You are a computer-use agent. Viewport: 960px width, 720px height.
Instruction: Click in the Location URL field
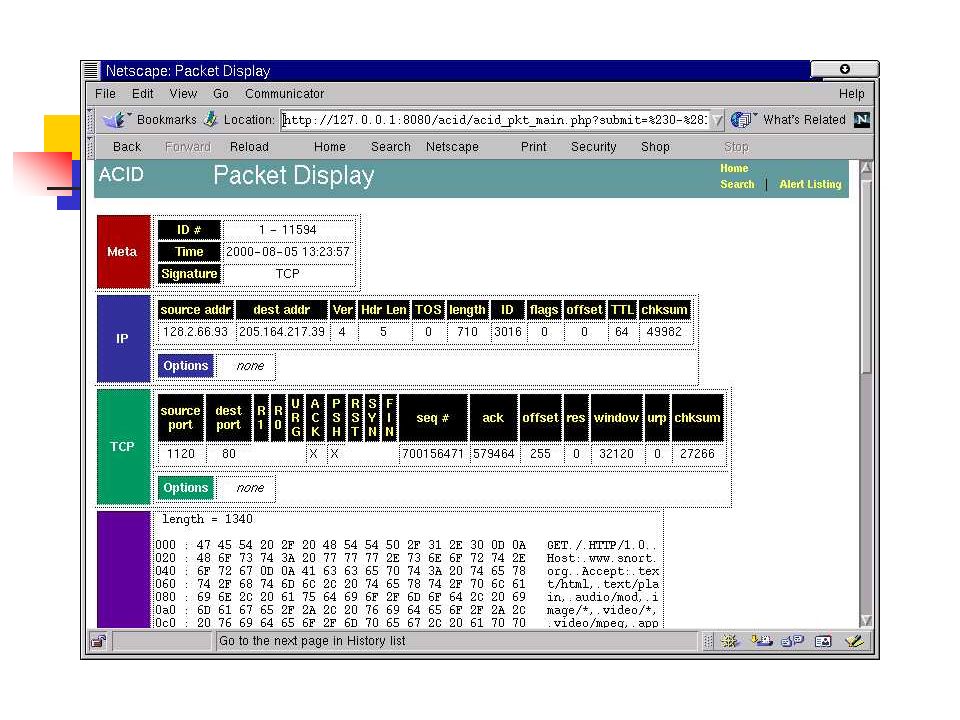[x=495, y=120]
